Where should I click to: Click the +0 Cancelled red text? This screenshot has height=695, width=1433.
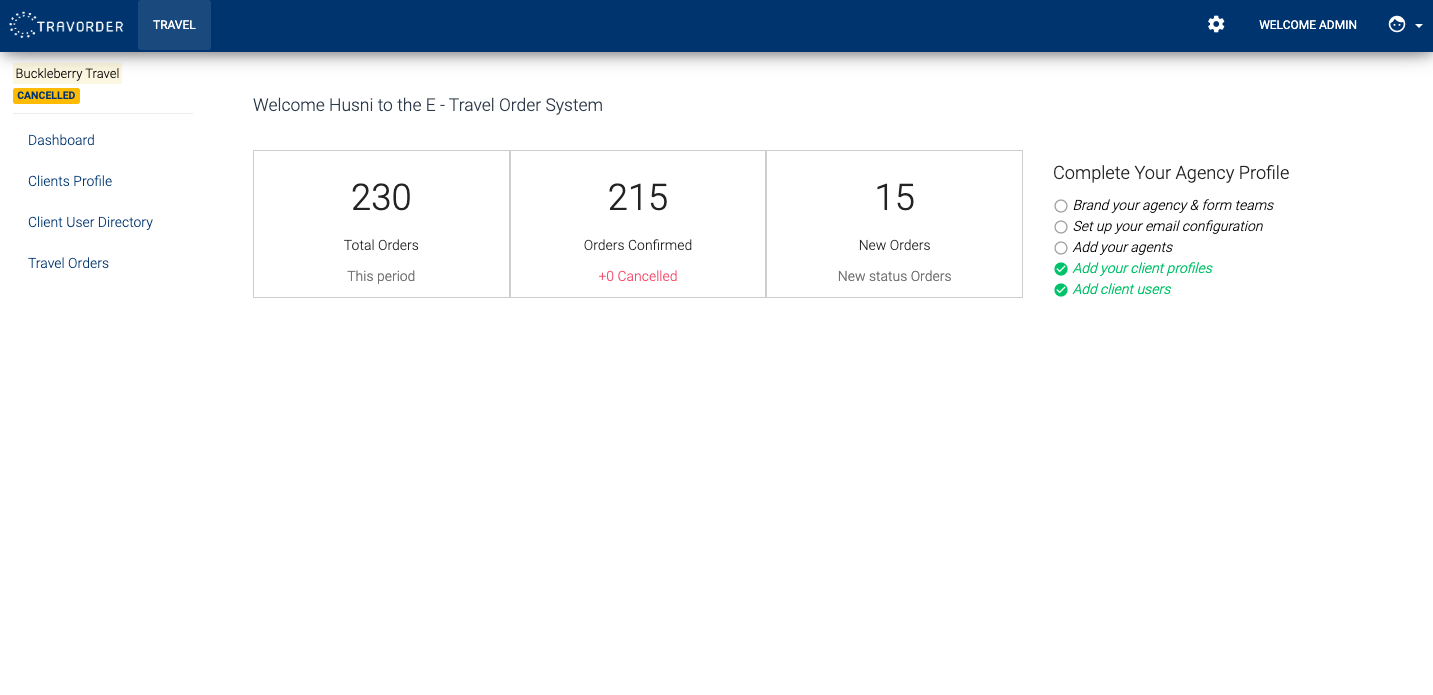[637, 276]
